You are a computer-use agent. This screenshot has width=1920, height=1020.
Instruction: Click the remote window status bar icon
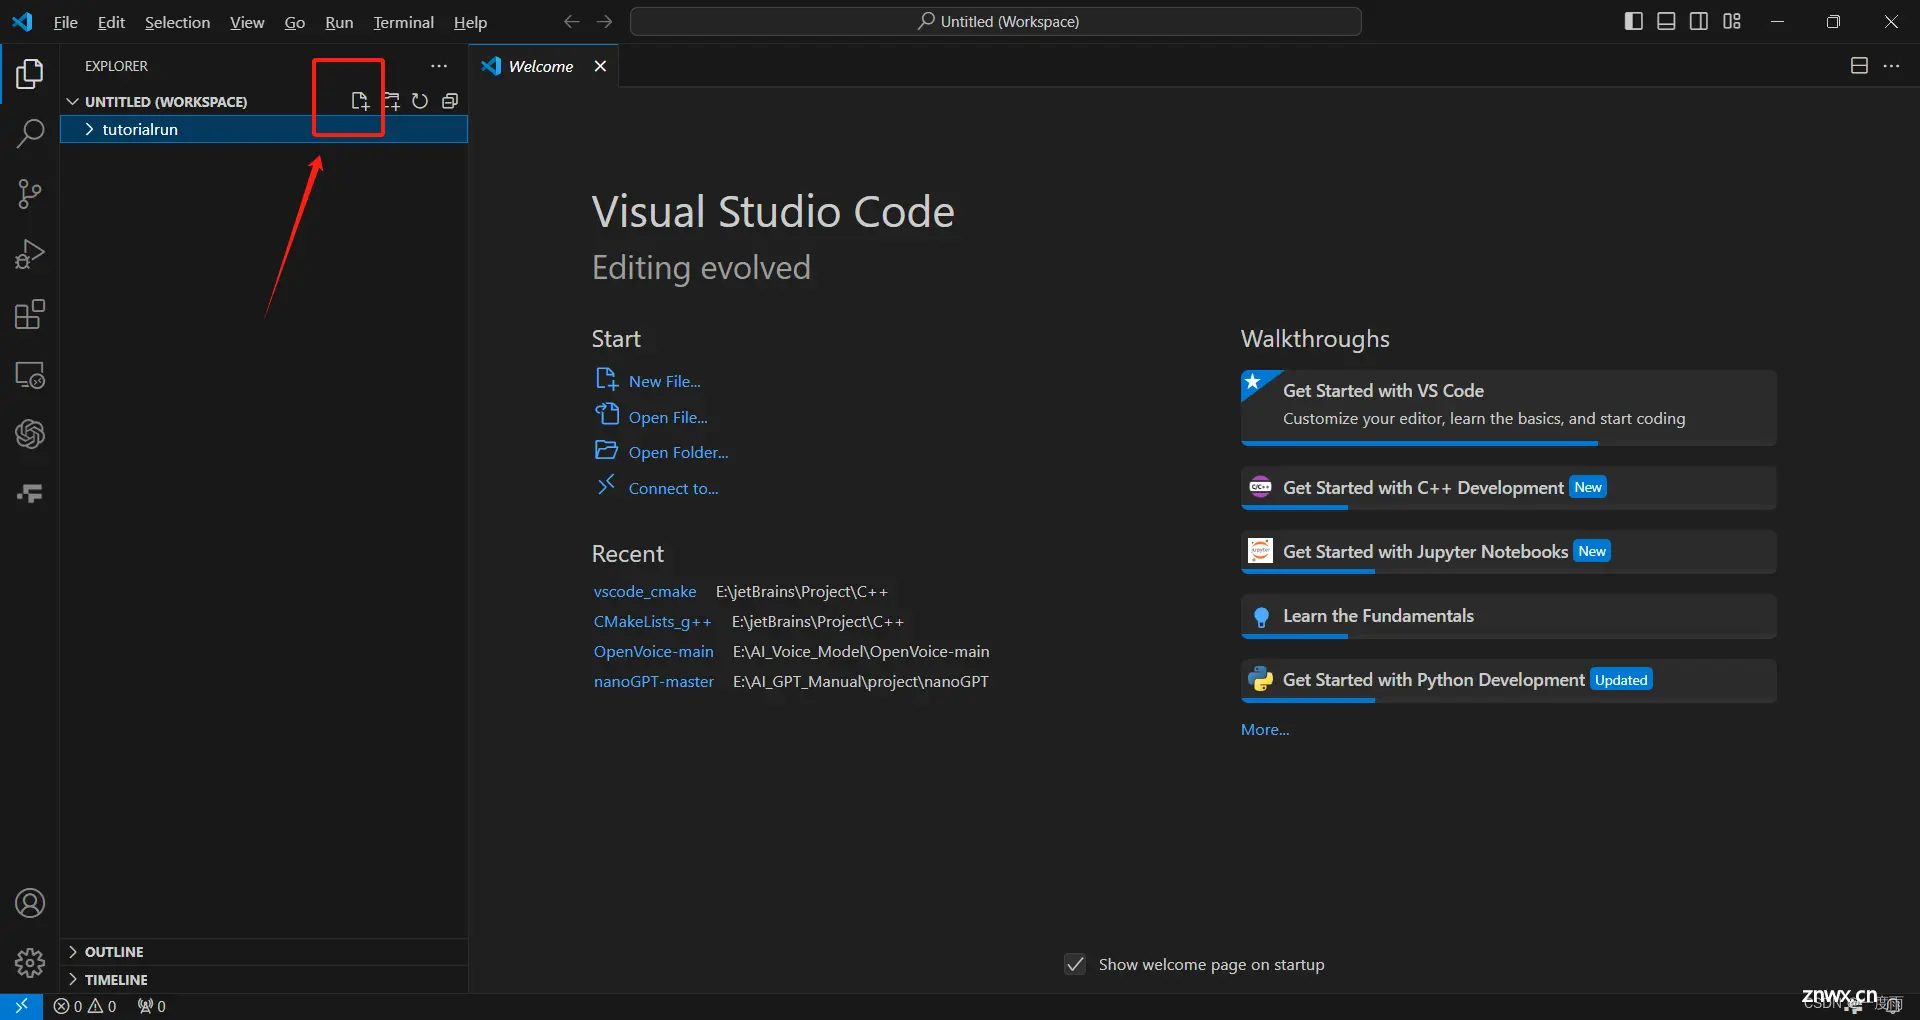point(21,1006)
